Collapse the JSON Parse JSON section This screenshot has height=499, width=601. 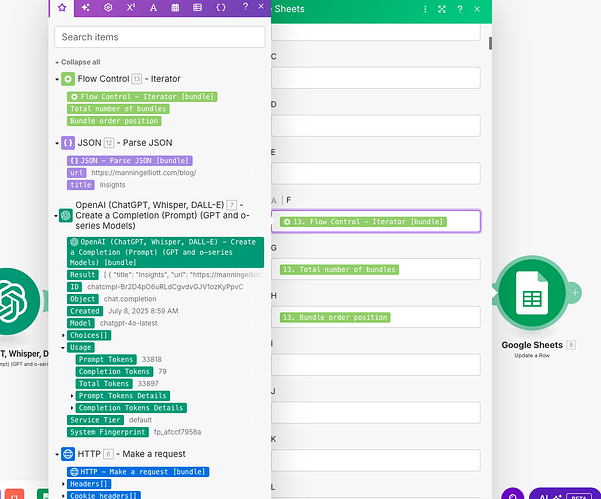(57, 143)
